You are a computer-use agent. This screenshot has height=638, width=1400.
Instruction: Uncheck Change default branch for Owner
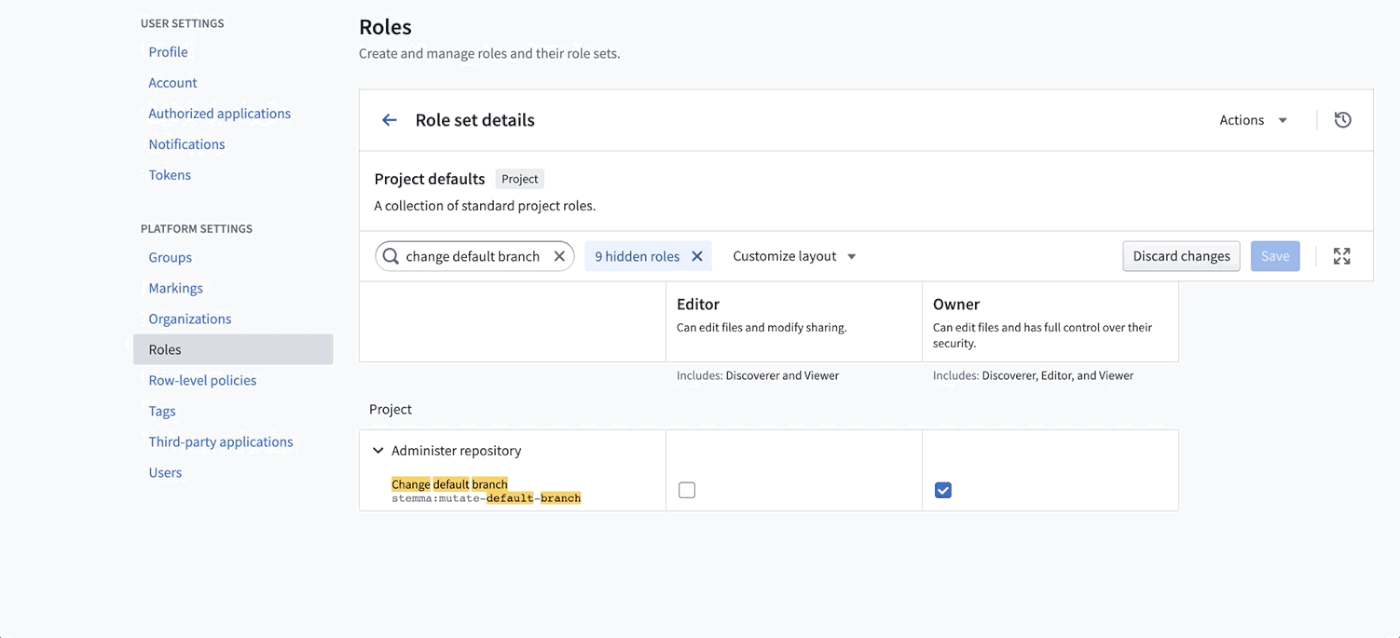943,490
